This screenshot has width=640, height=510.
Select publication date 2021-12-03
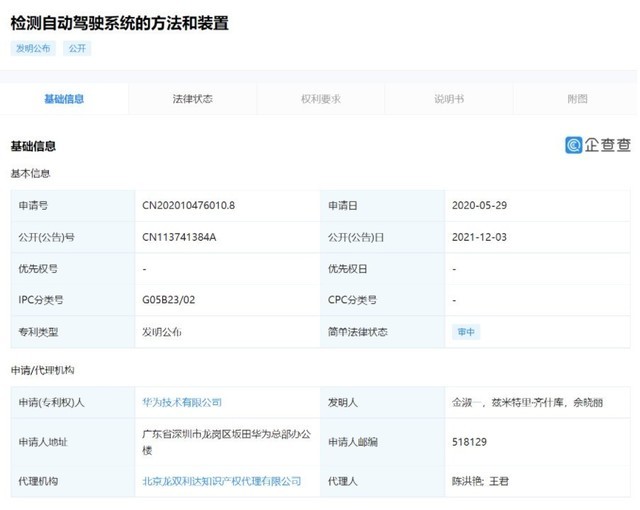click(479, 237)
